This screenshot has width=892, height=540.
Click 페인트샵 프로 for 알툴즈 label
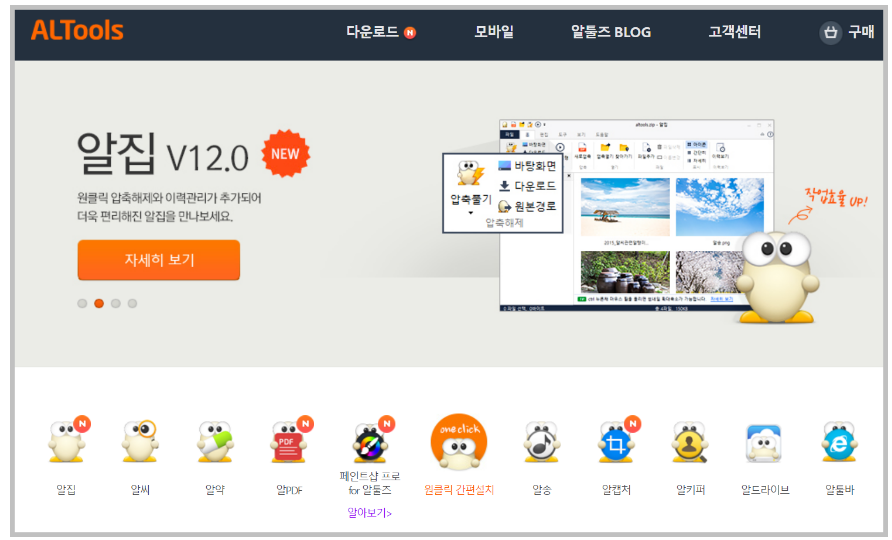pyautogui.click(x=369, y=483)
